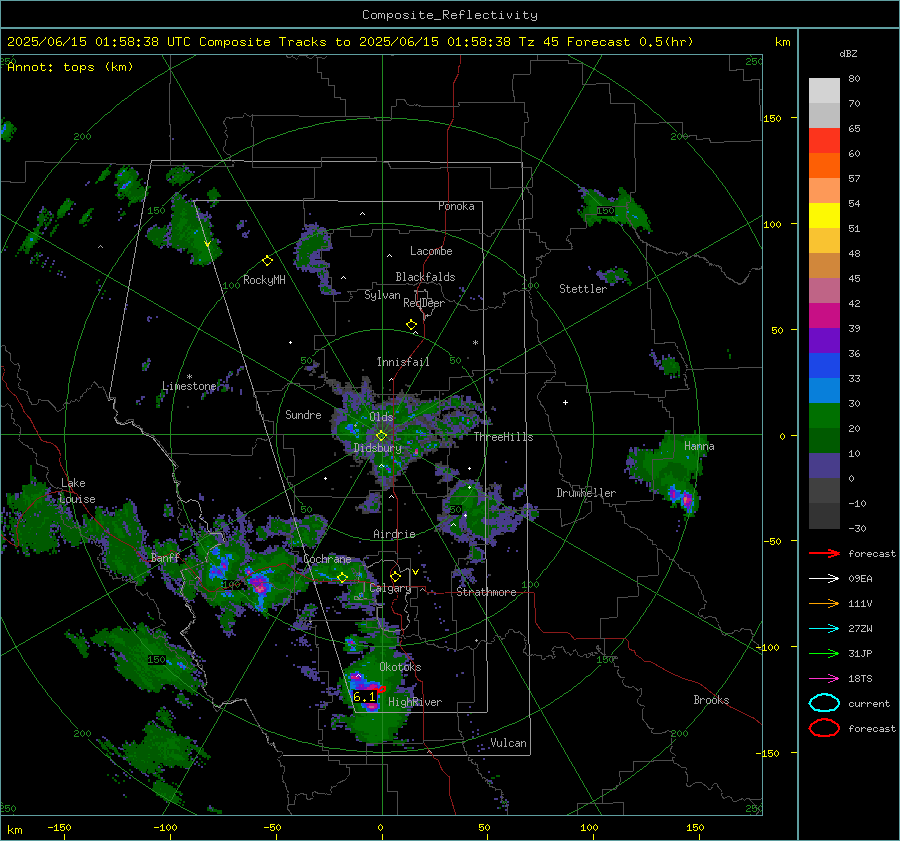Click the Okotoks town label

(400, 667)
